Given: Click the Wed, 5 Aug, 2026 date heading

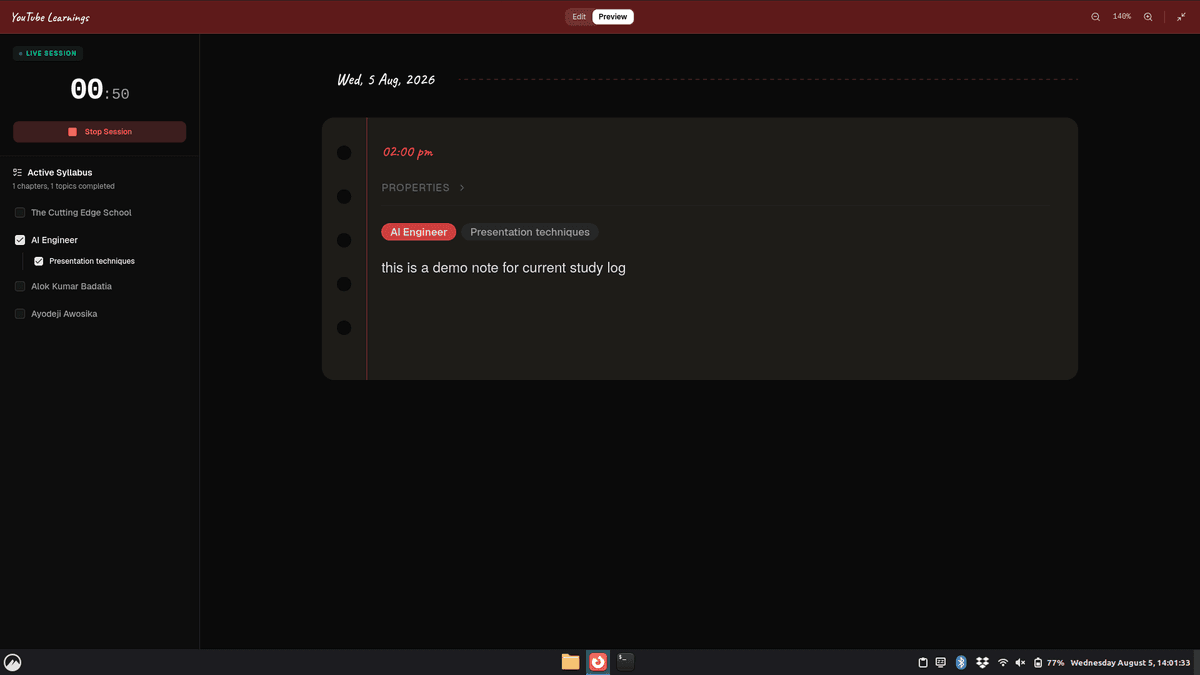Looking at the screenshot, I should pos(386,79).
